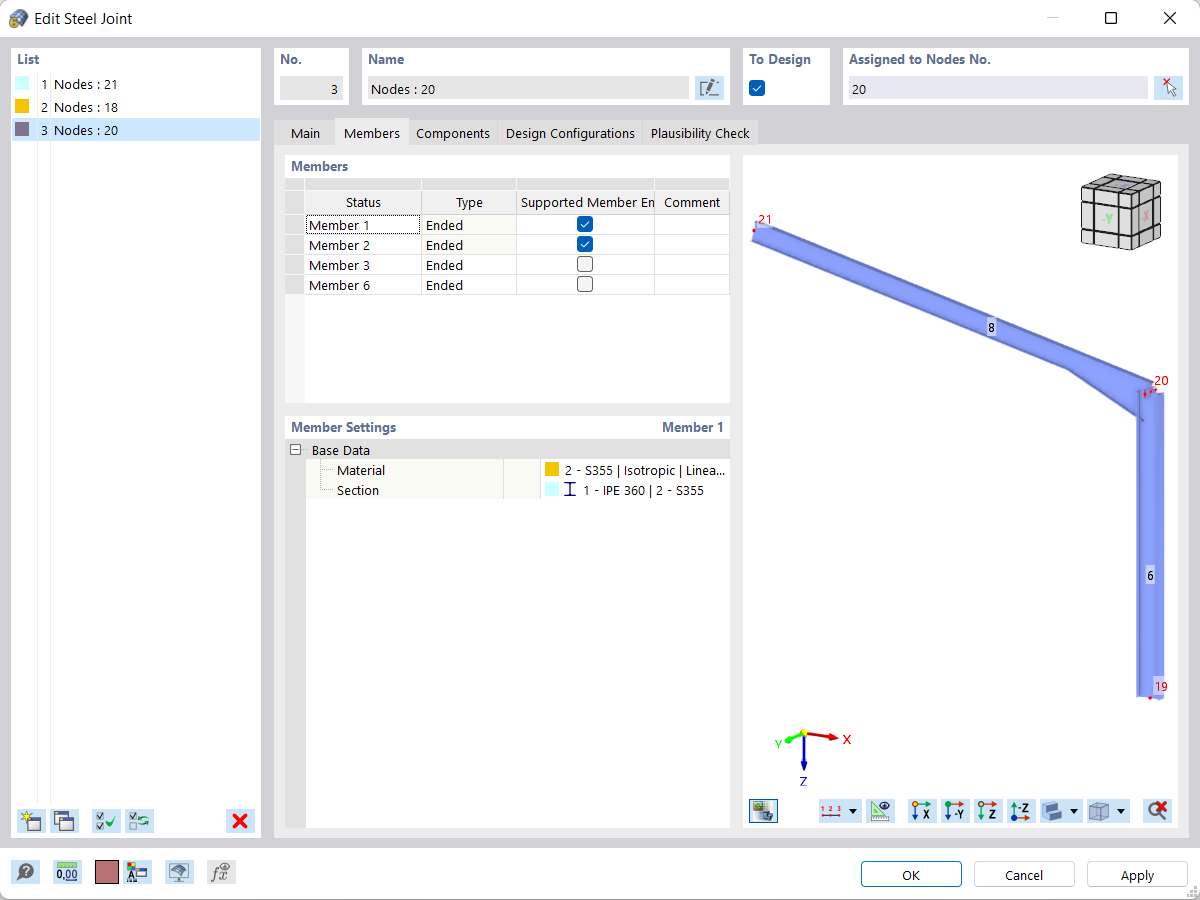Screen dimensions: 1200x900
Task: Click the dusty red color swatch
Action: [x=107, y=872]
